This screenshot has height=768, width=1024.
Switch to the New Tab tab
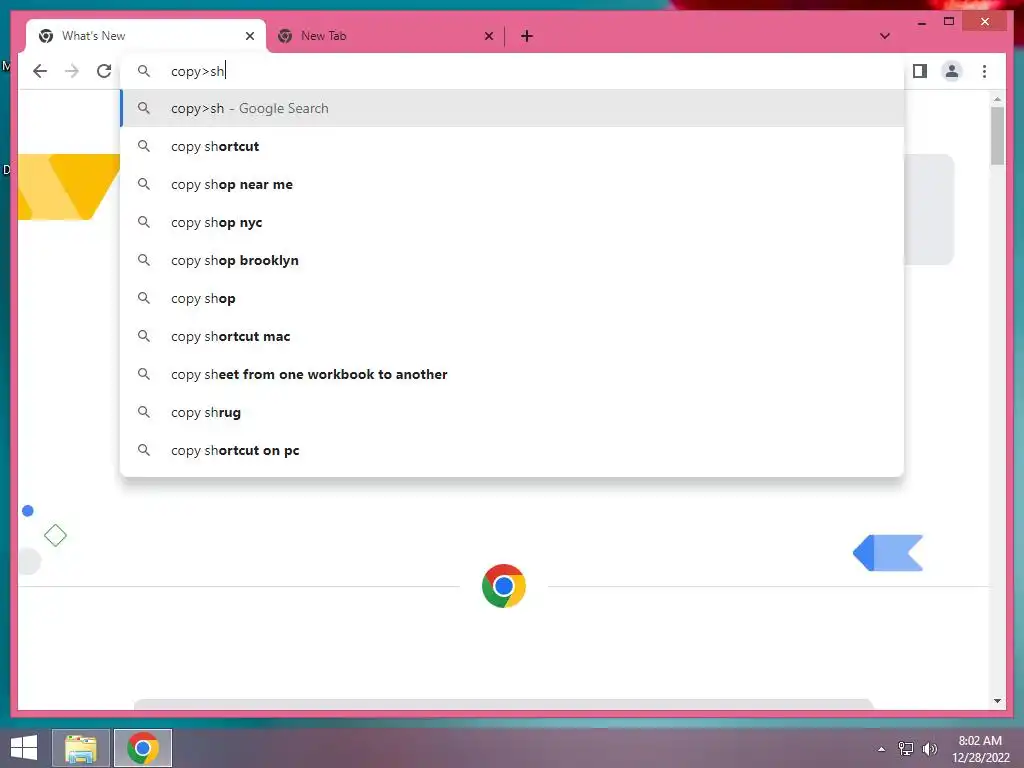point(385,36)
